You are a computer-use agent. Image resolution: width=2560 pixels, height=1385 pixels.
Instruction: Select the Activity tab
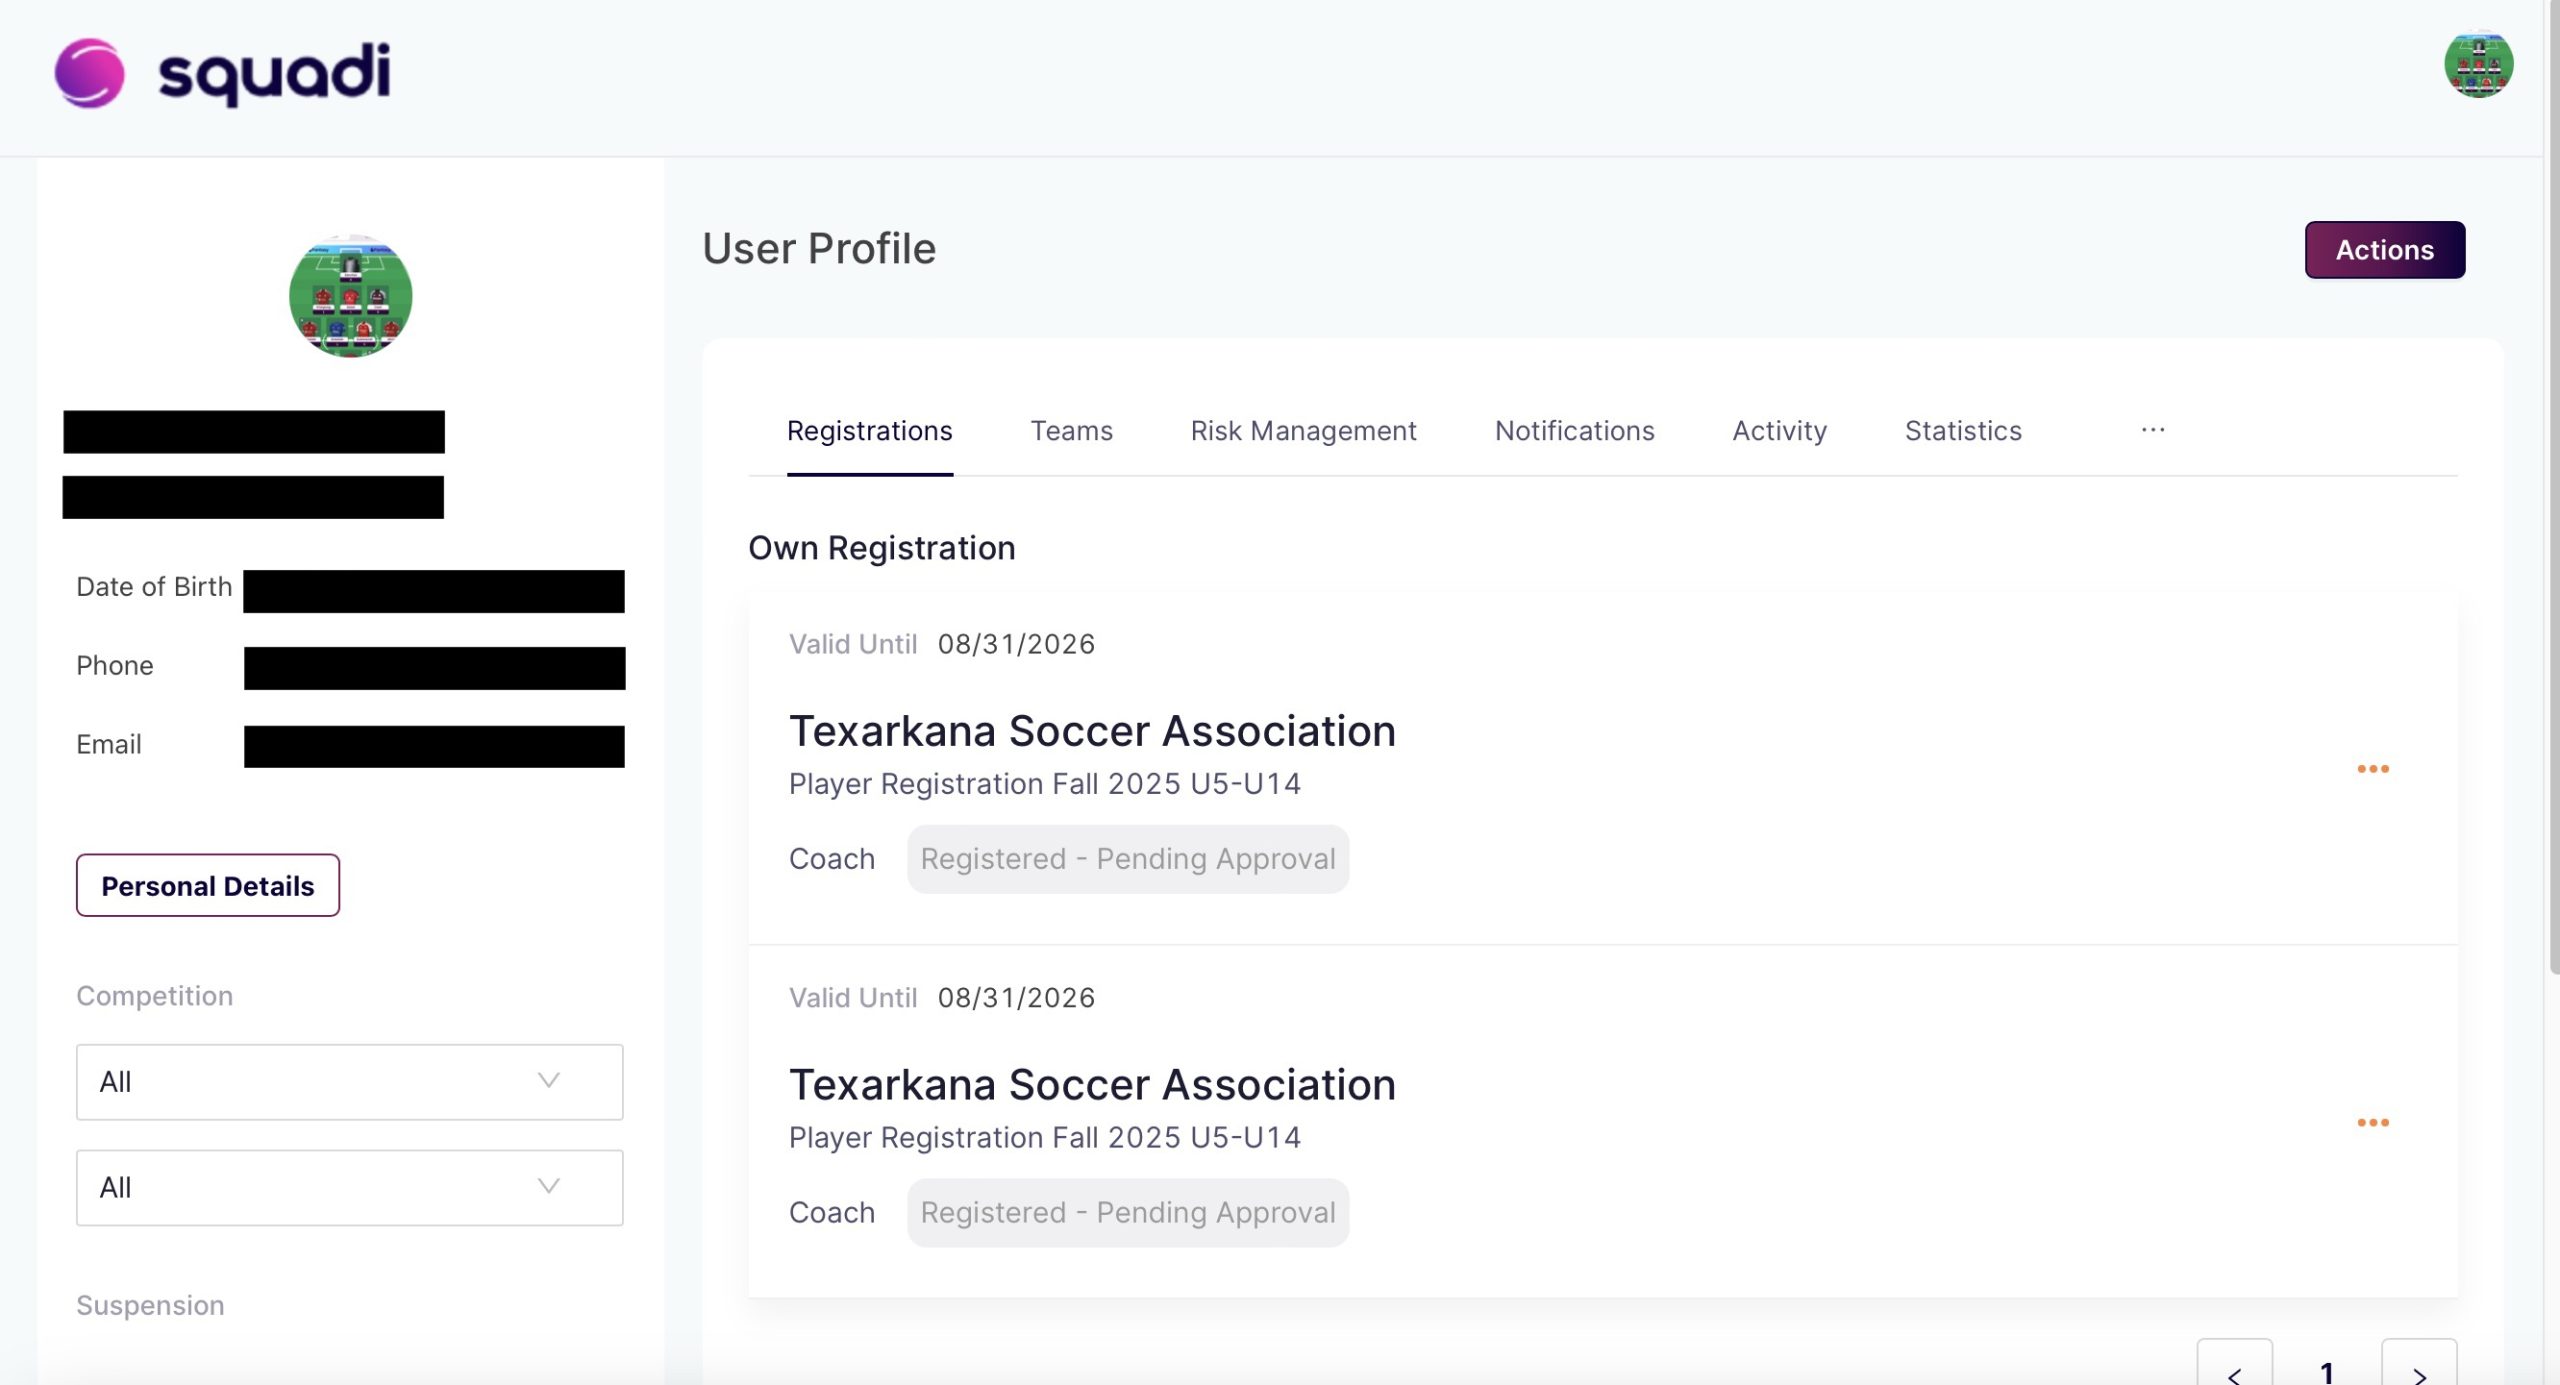pyautogui.click(x=1779, y=430)
